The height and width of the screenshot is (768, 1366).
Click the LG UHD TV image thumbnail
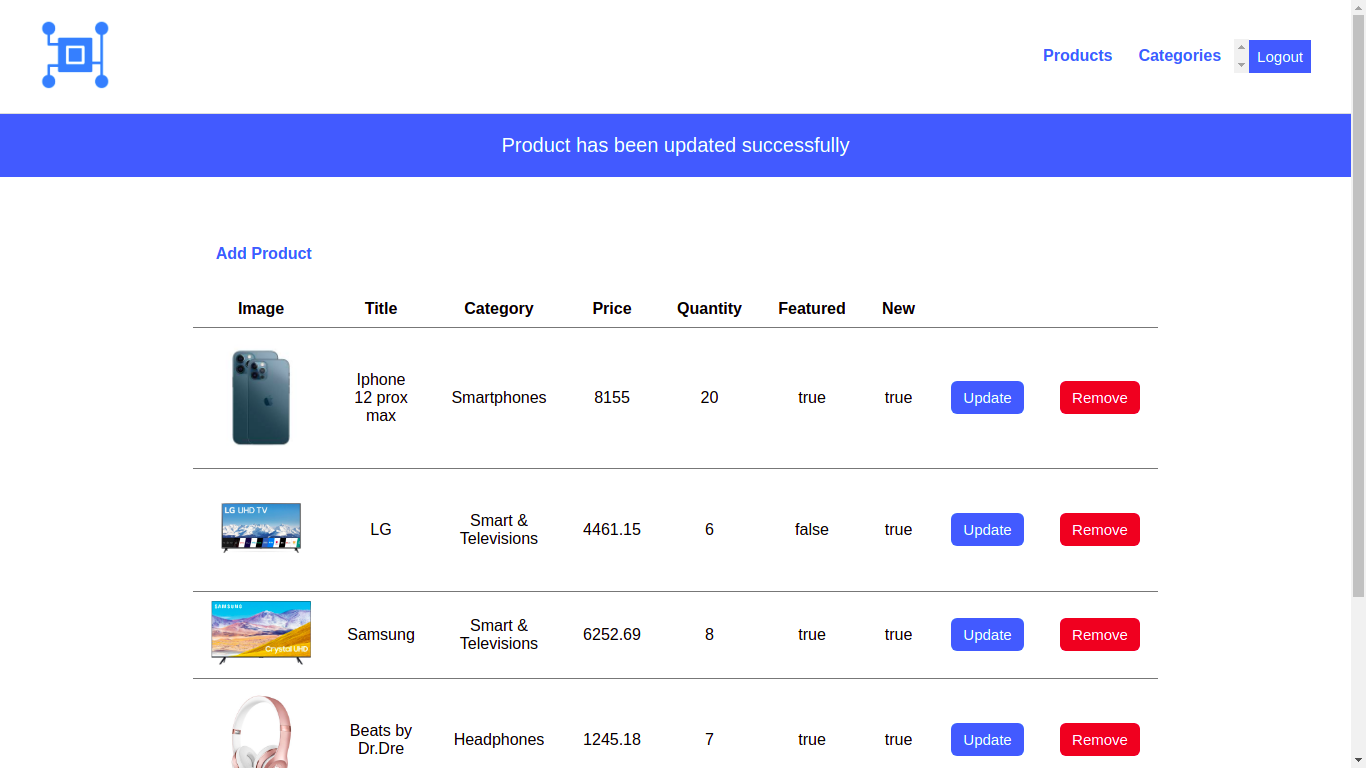coord(261,528)
